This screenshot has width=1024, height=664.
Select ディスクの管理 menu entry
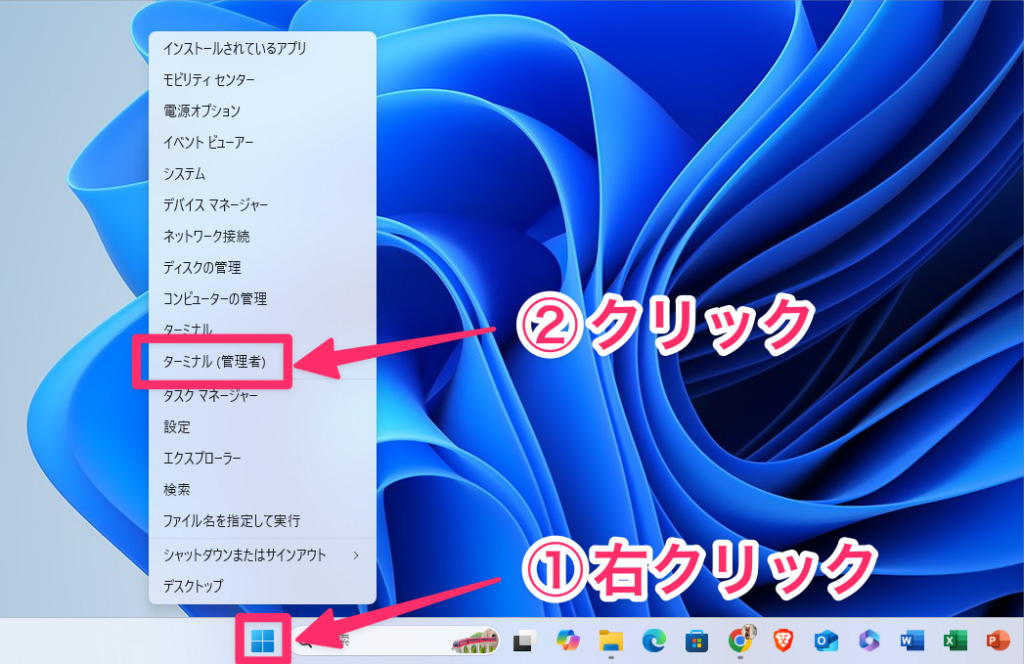point(202,268)
